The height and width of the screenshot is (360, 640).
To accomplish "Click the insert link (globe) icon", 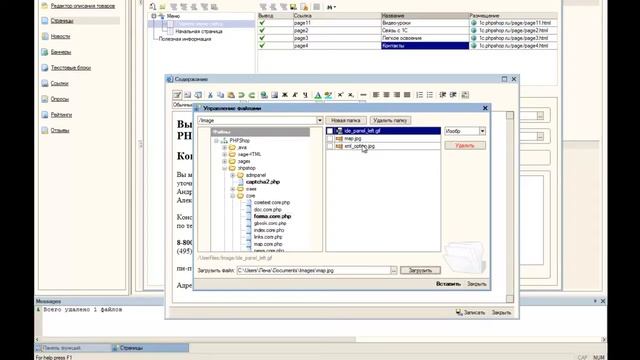I will pyautogui.click(x=264, y=95).
